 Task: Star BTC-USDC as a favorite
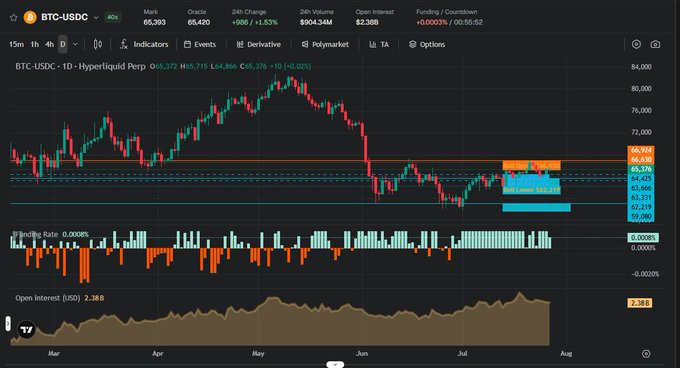point(13,17)
